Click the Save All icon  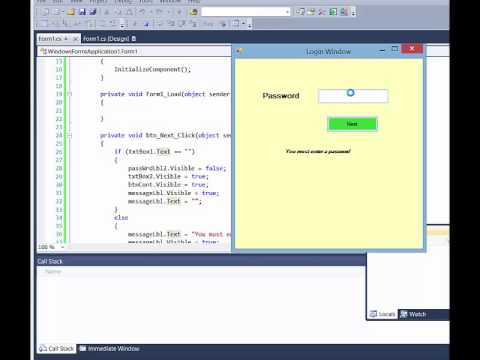[x=92, y=12]
